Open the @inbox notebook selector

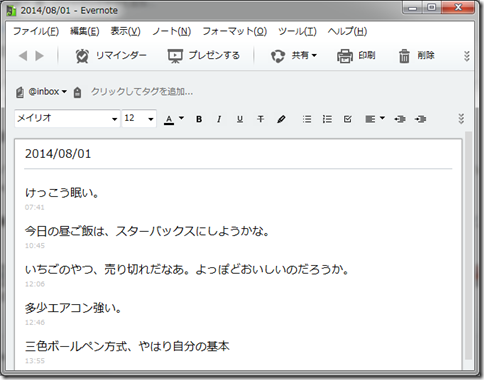click(48, 91)
